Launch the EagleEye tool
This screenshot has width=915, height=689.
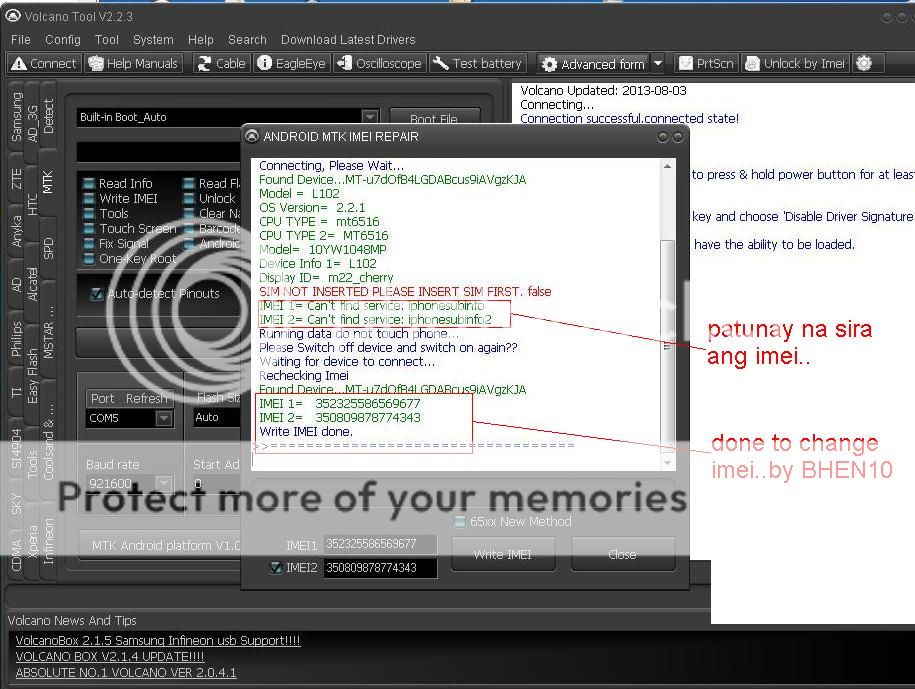(x=291, y=63)
